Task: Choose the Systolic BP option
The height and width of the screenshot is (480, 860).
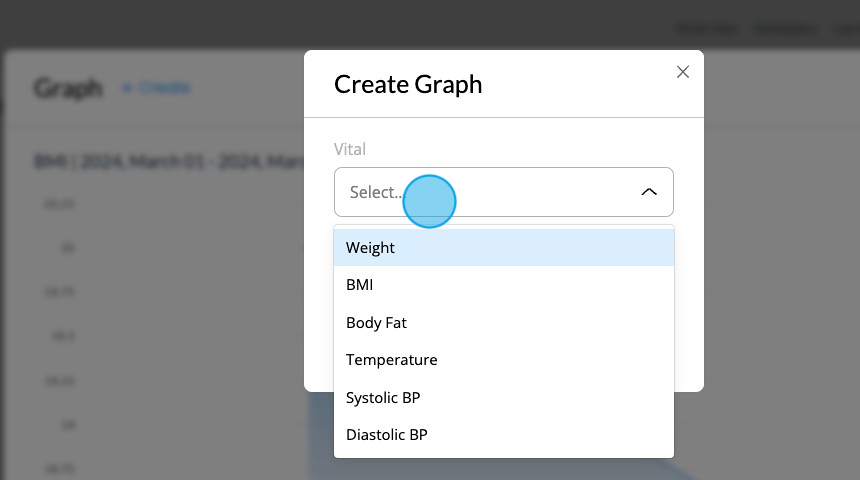Action: point(503,397)
